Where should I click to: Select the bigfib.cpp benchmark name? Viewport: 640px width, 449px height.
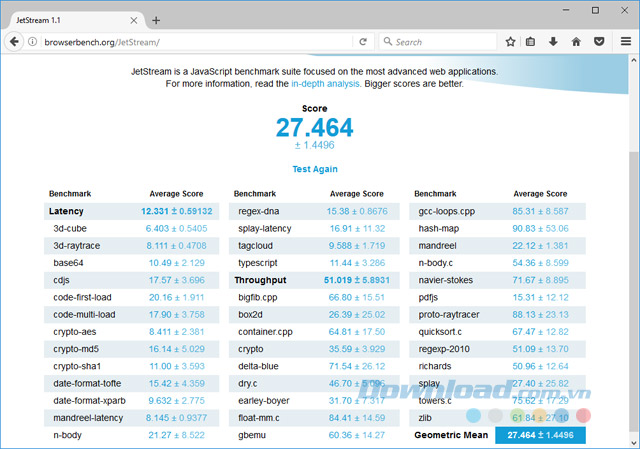tap(258, 297)
